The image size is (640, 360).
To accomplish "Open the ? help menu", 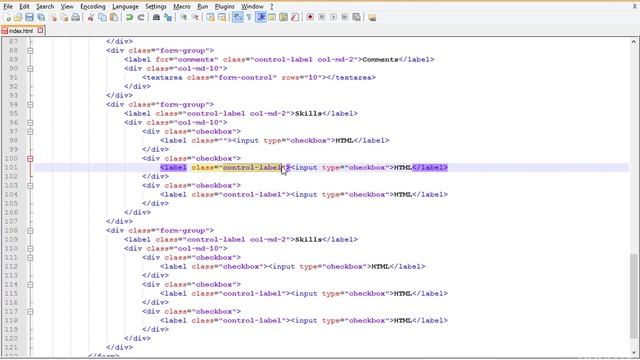I will point(272,7).
